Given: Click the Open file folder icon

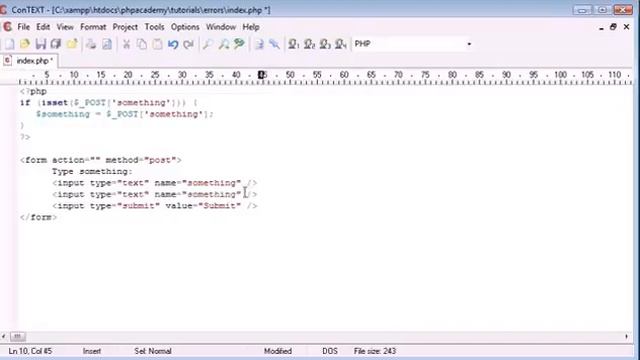Looking at the screenshot, I should pos(25,44).
